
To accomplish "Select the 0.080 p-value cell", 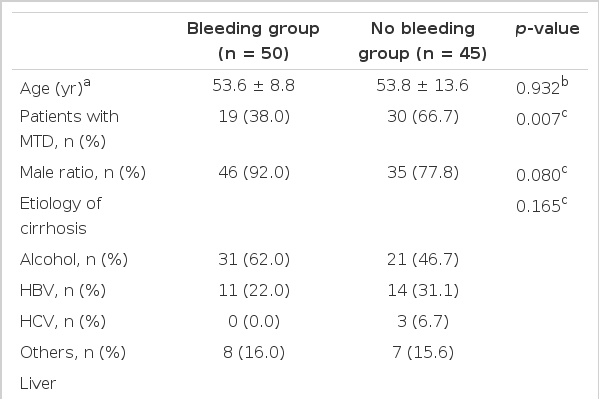I will point(541,174).
